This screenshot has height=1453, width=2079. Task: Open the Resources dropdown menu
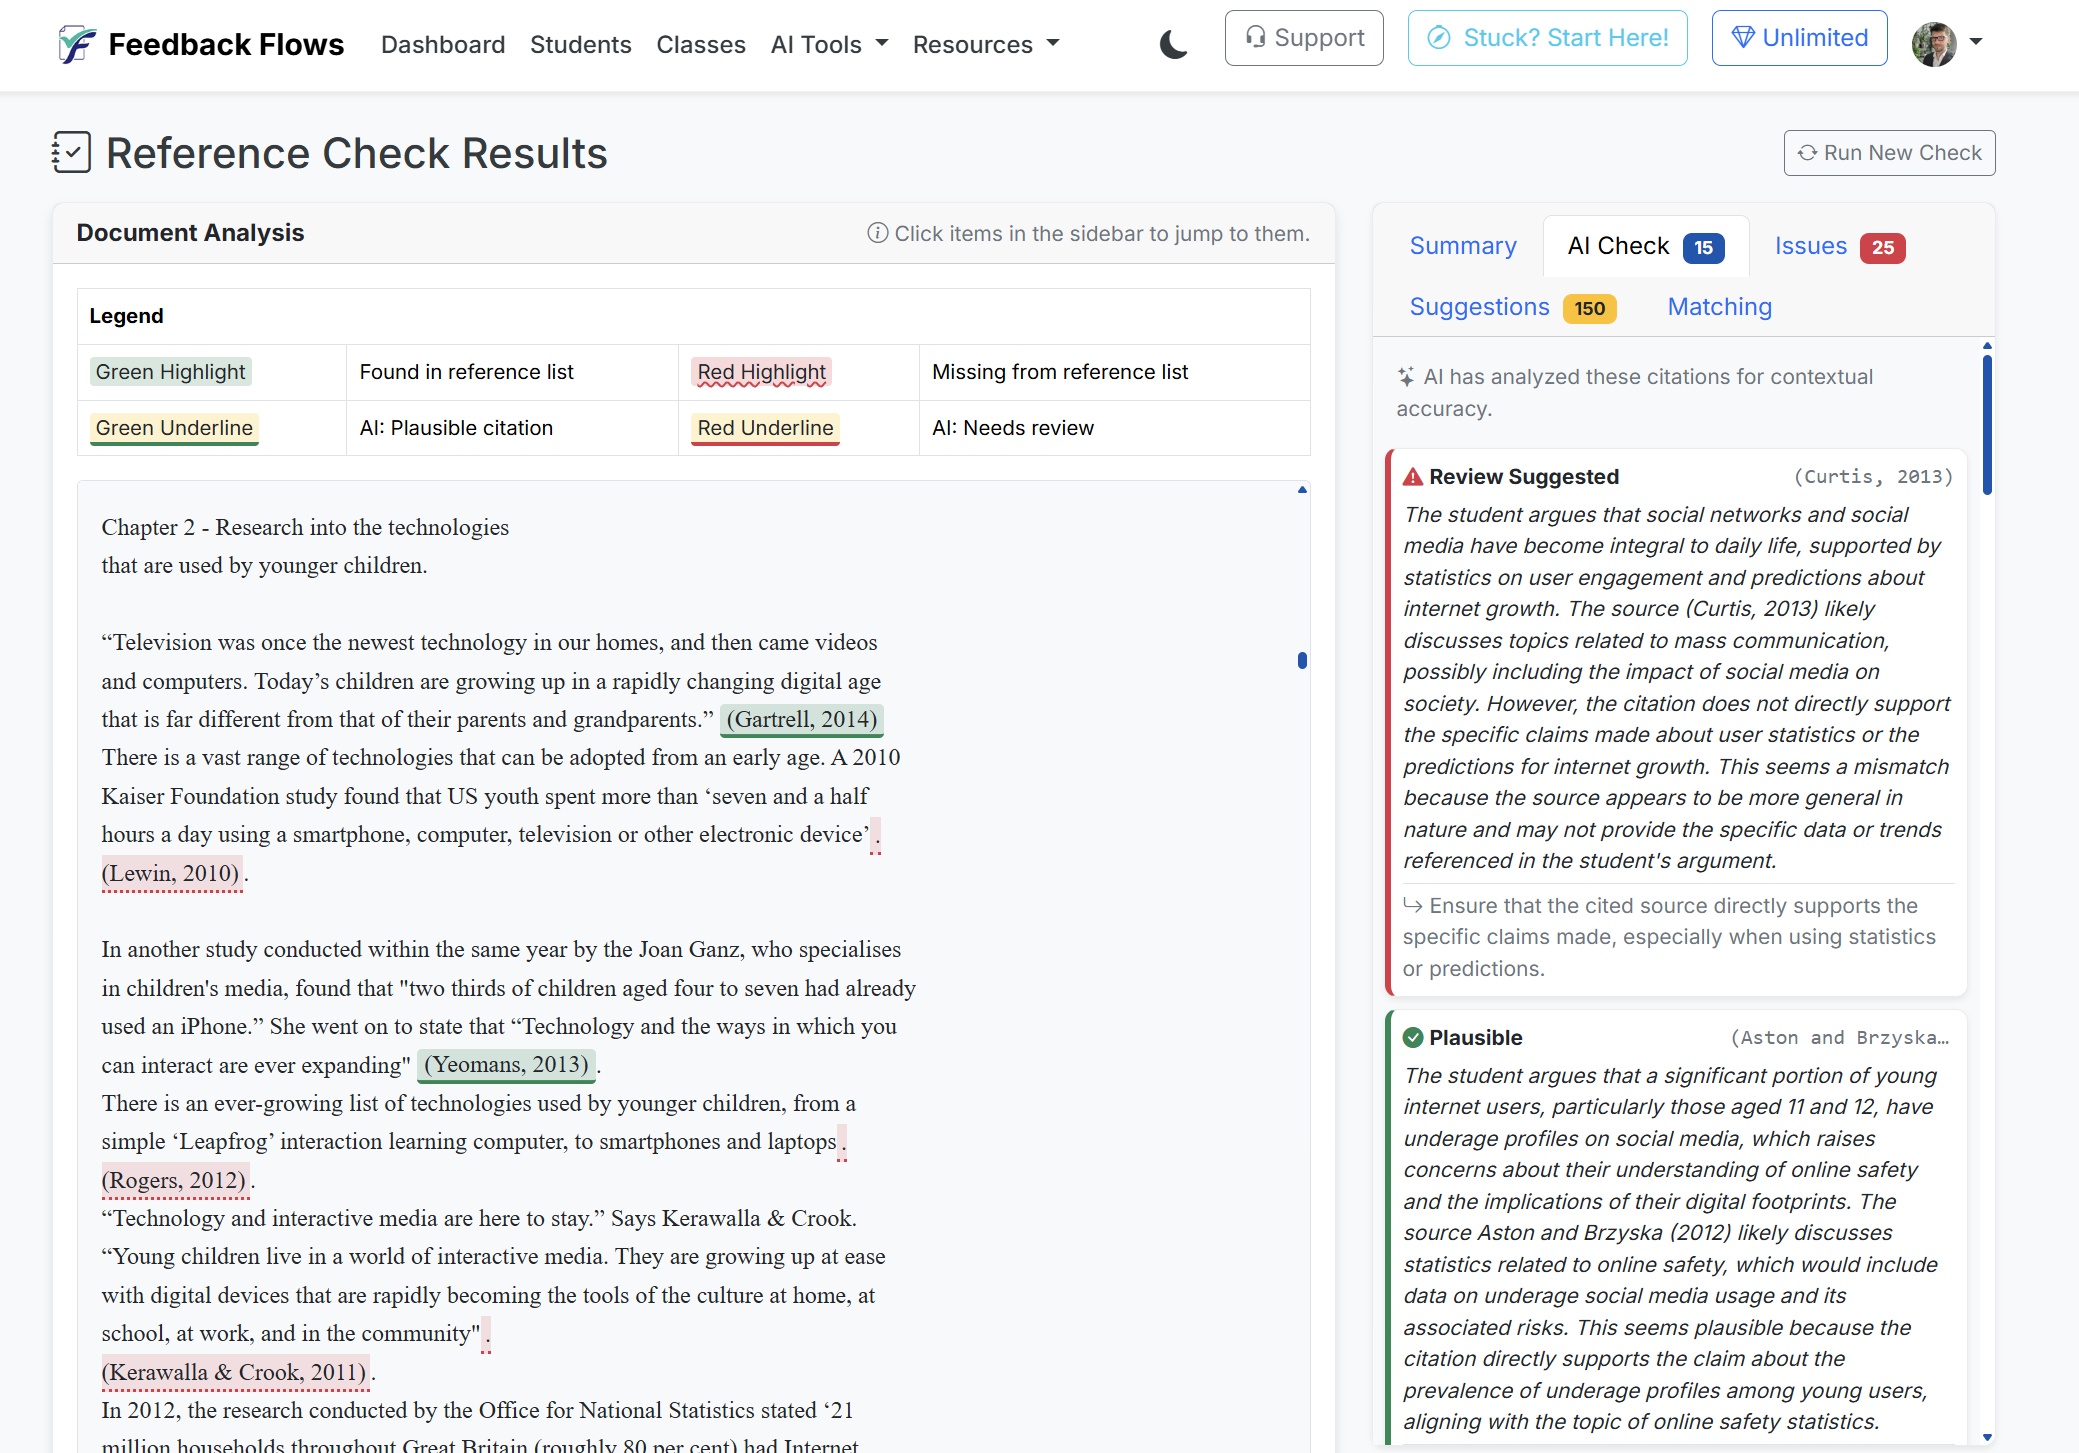pyautogui.click(x=985, y=44)
